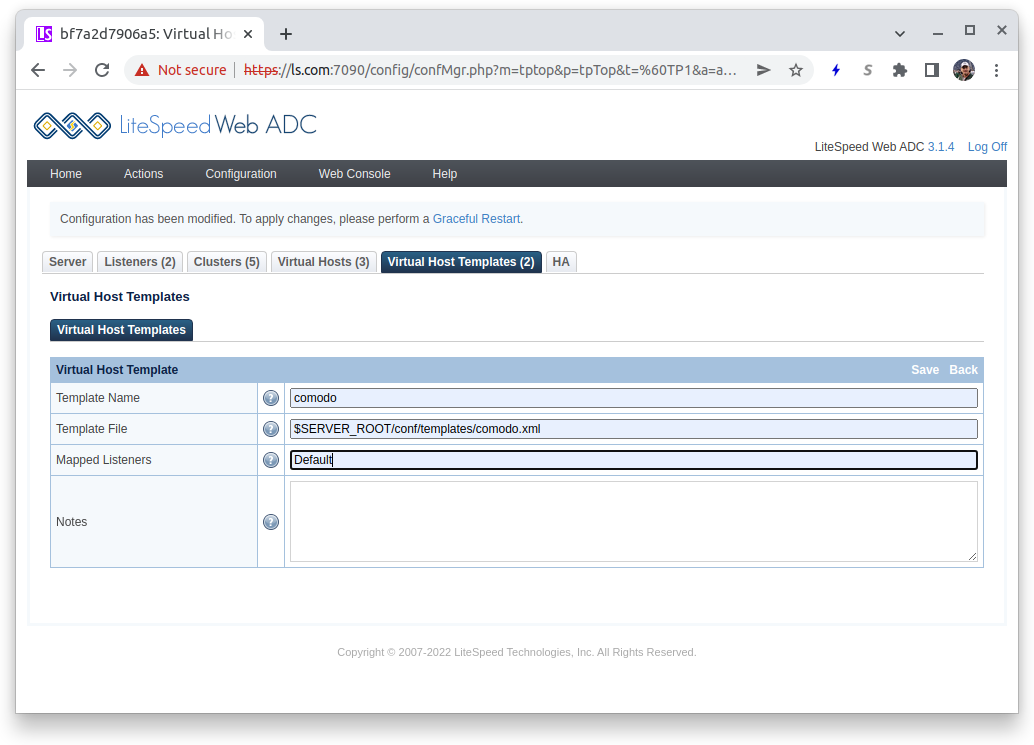
Task: Click the LiteSpeed Web ADC logo
Action: [x=175, y=125]
